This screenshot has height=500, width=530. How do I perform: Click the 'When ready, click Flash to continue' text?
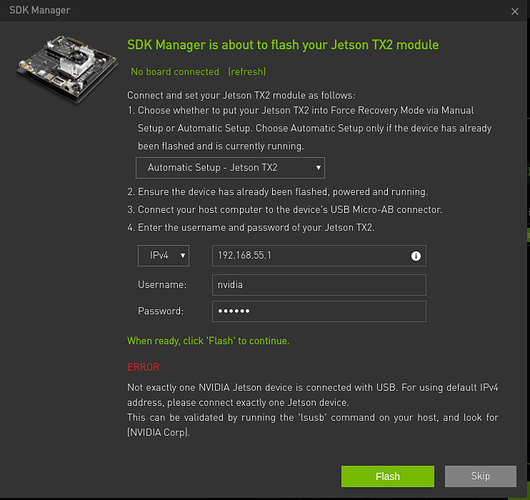coord(208,341)
